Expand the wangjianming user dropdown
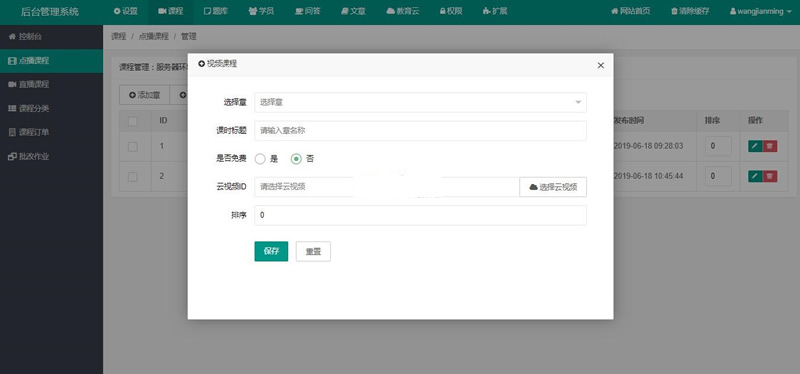The height and width of the screenshot is (374, 800). (x=760, y=11)
